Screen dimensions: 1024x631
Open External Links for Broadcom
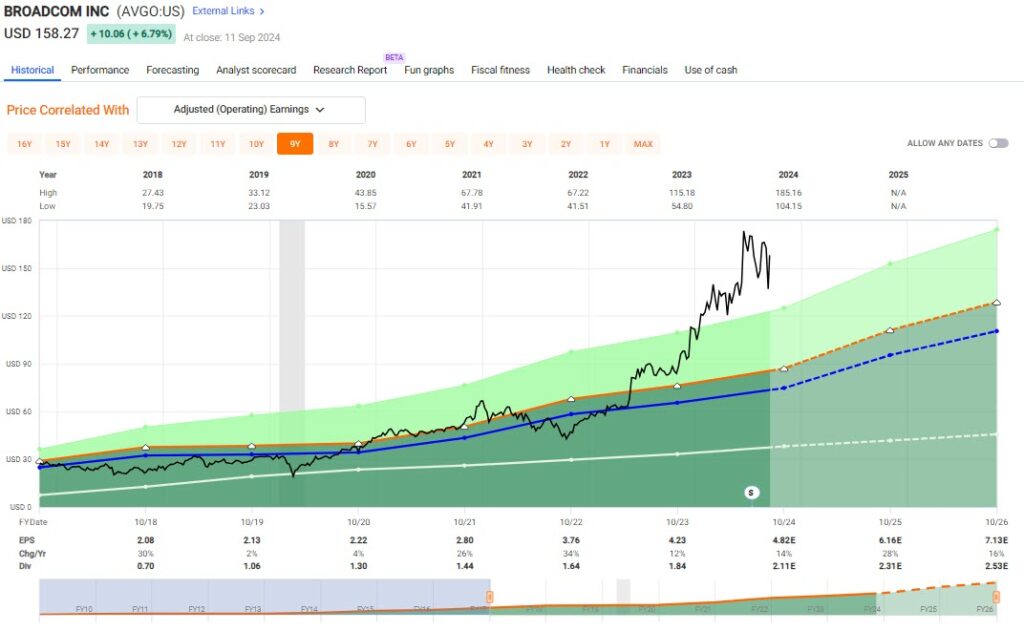click(225, 10)
